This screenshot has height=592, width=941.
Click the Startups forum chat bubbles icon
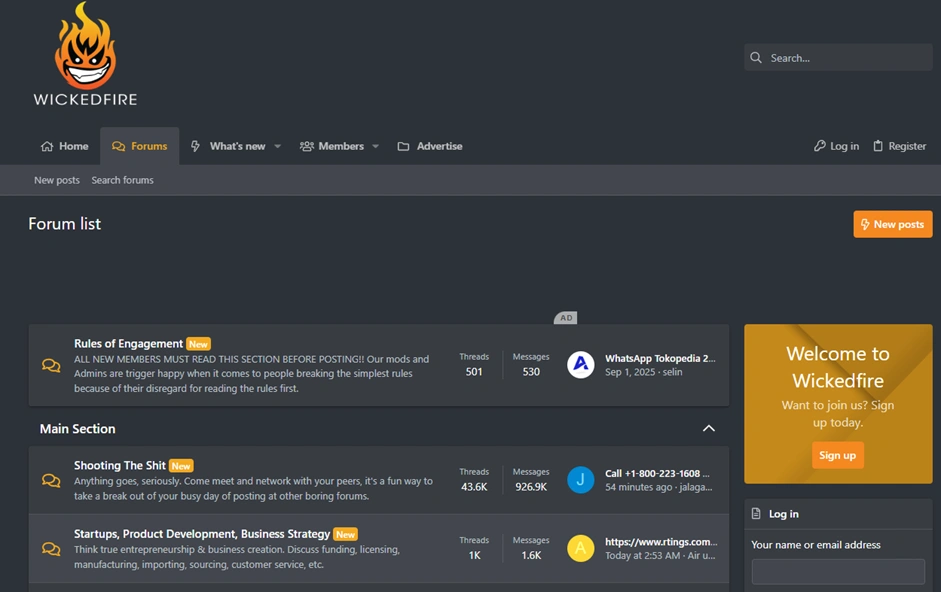pyautogui.click(x=51, y=549)
